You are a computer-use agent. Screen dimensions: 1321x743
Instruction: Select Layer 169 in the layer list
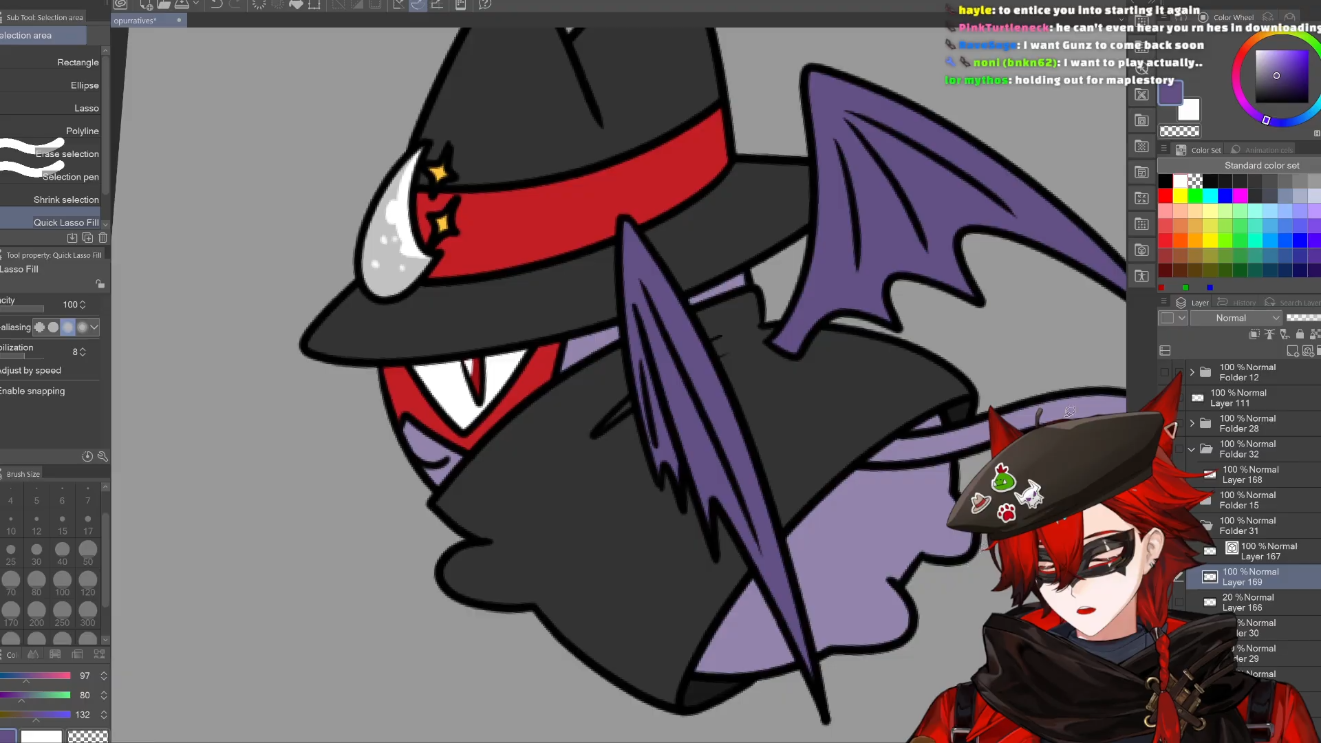1253,577
